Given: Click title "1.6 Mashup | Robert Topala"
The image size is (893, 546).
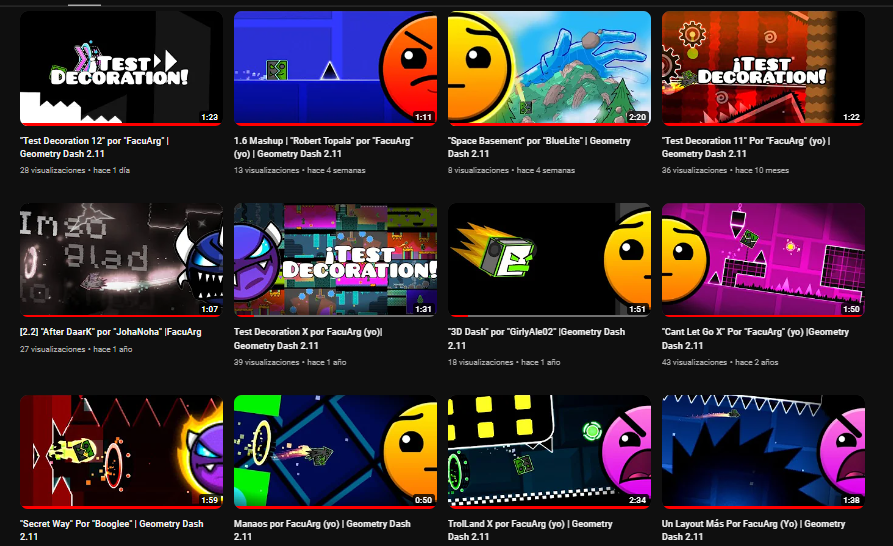Looking at the screenshot, I should pos(323,147).
